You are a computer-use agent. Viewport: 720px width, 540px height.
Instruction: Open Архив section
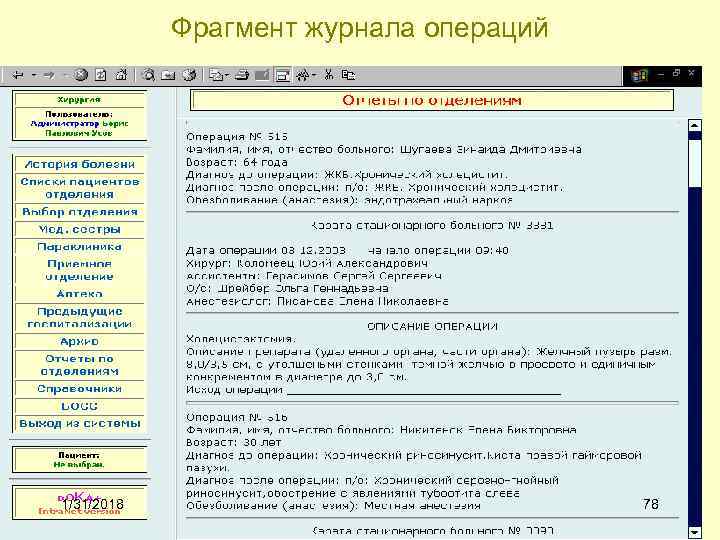pyautogui.click(x=79, y=342)
